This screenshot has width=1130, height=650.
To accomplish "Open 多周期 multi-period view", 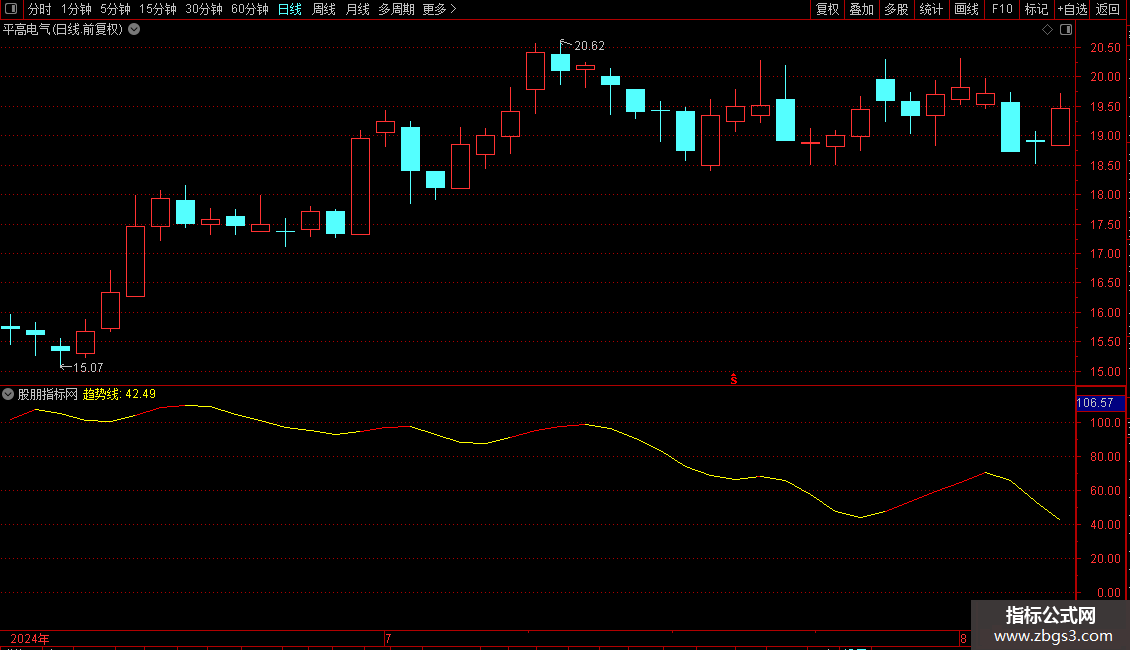I will [x=396, y=9].
